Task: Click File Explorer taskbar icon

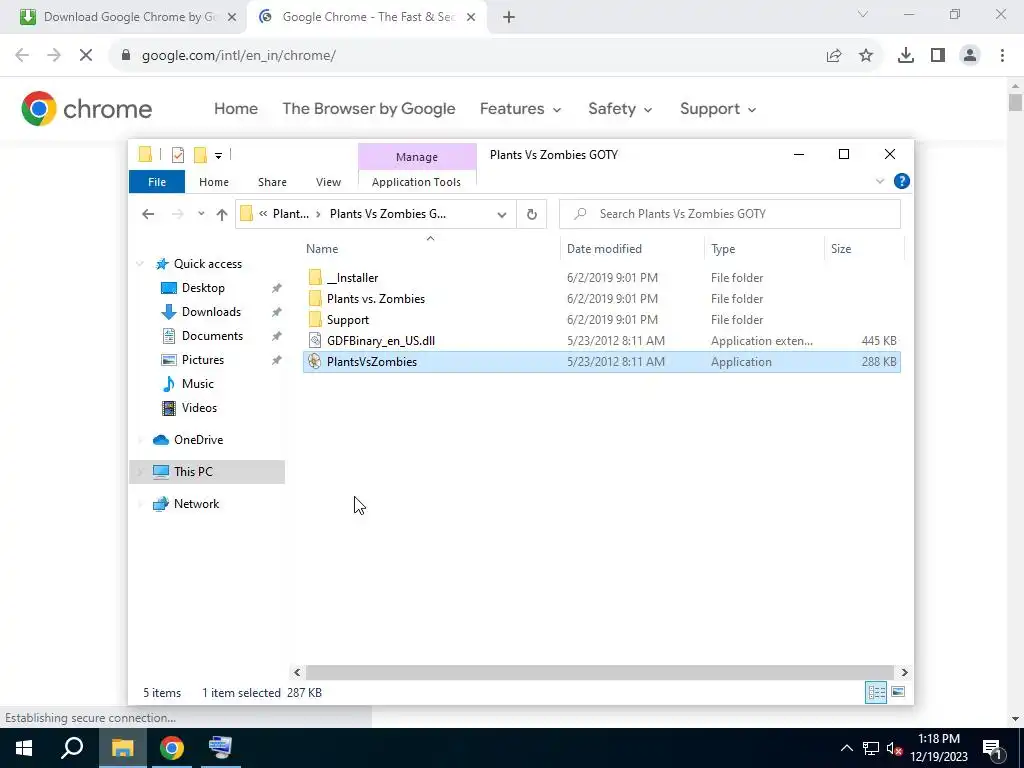Action: click(122, 748)
